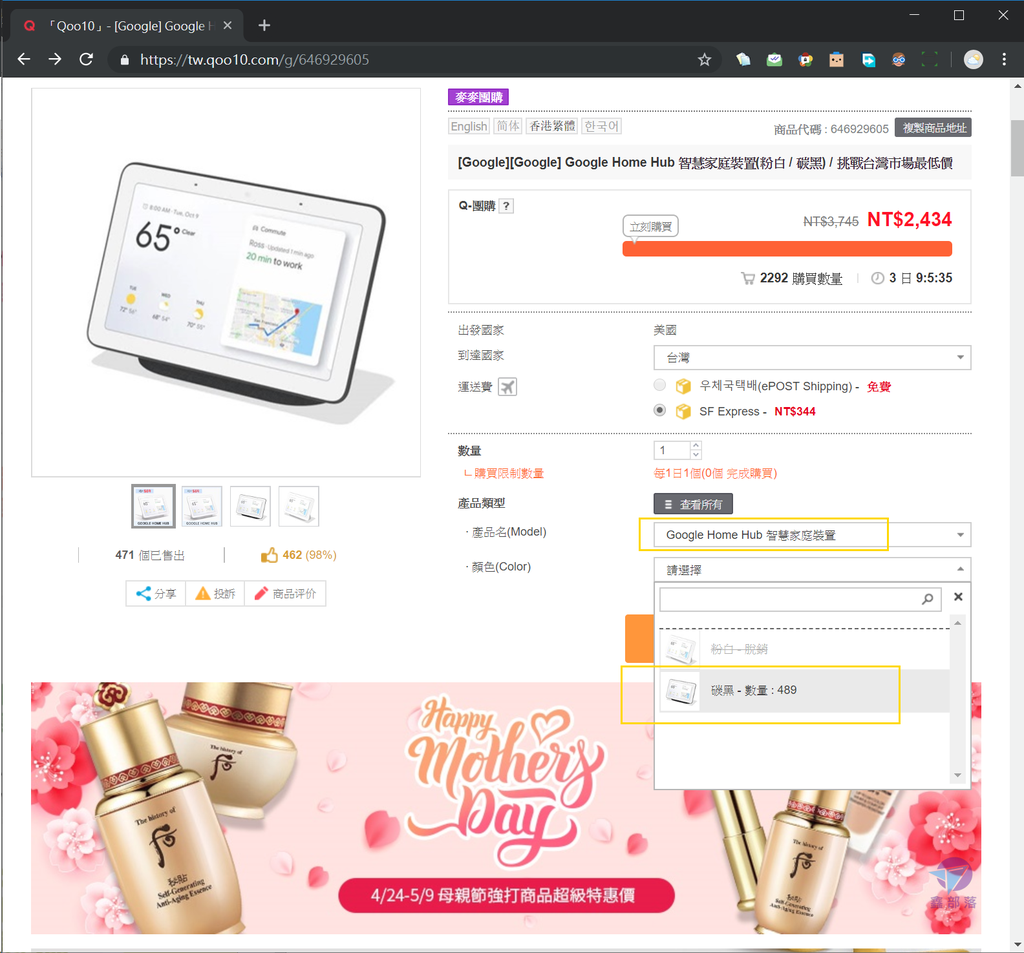Click the color list scrollbar down arrow
The height and width of the screenshot is (953, 1024).
(957, 775)
